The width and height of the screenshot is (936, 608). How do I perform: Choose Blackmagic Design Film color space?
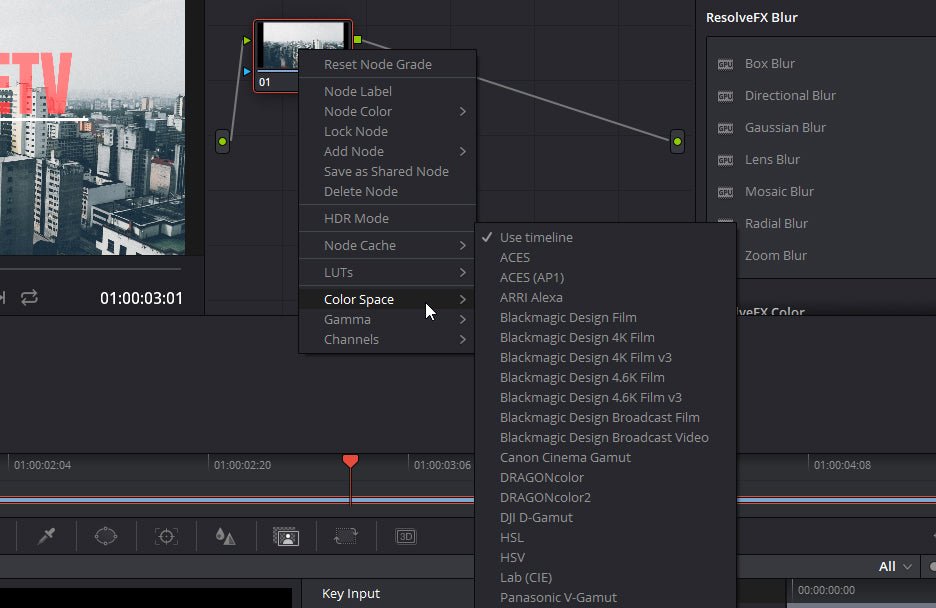[605, 317]
